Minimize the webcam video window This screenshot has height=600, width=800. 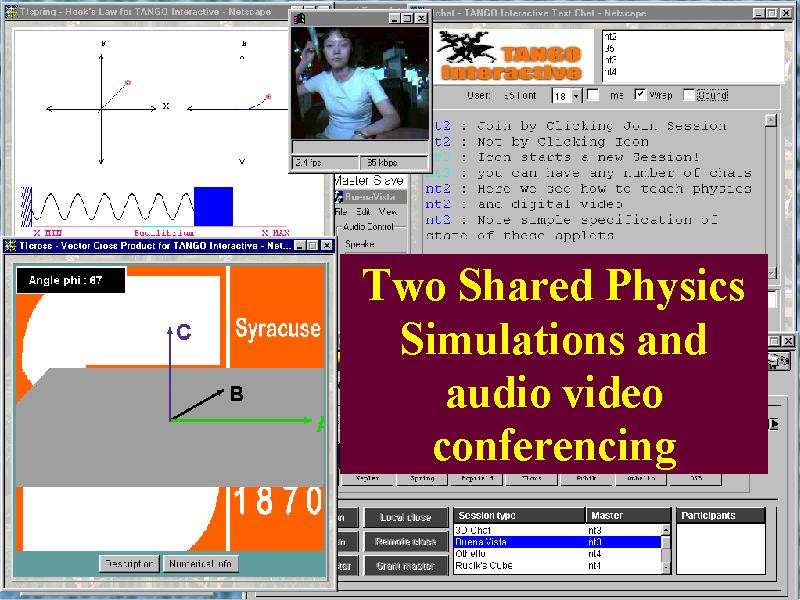coord(394,18)
